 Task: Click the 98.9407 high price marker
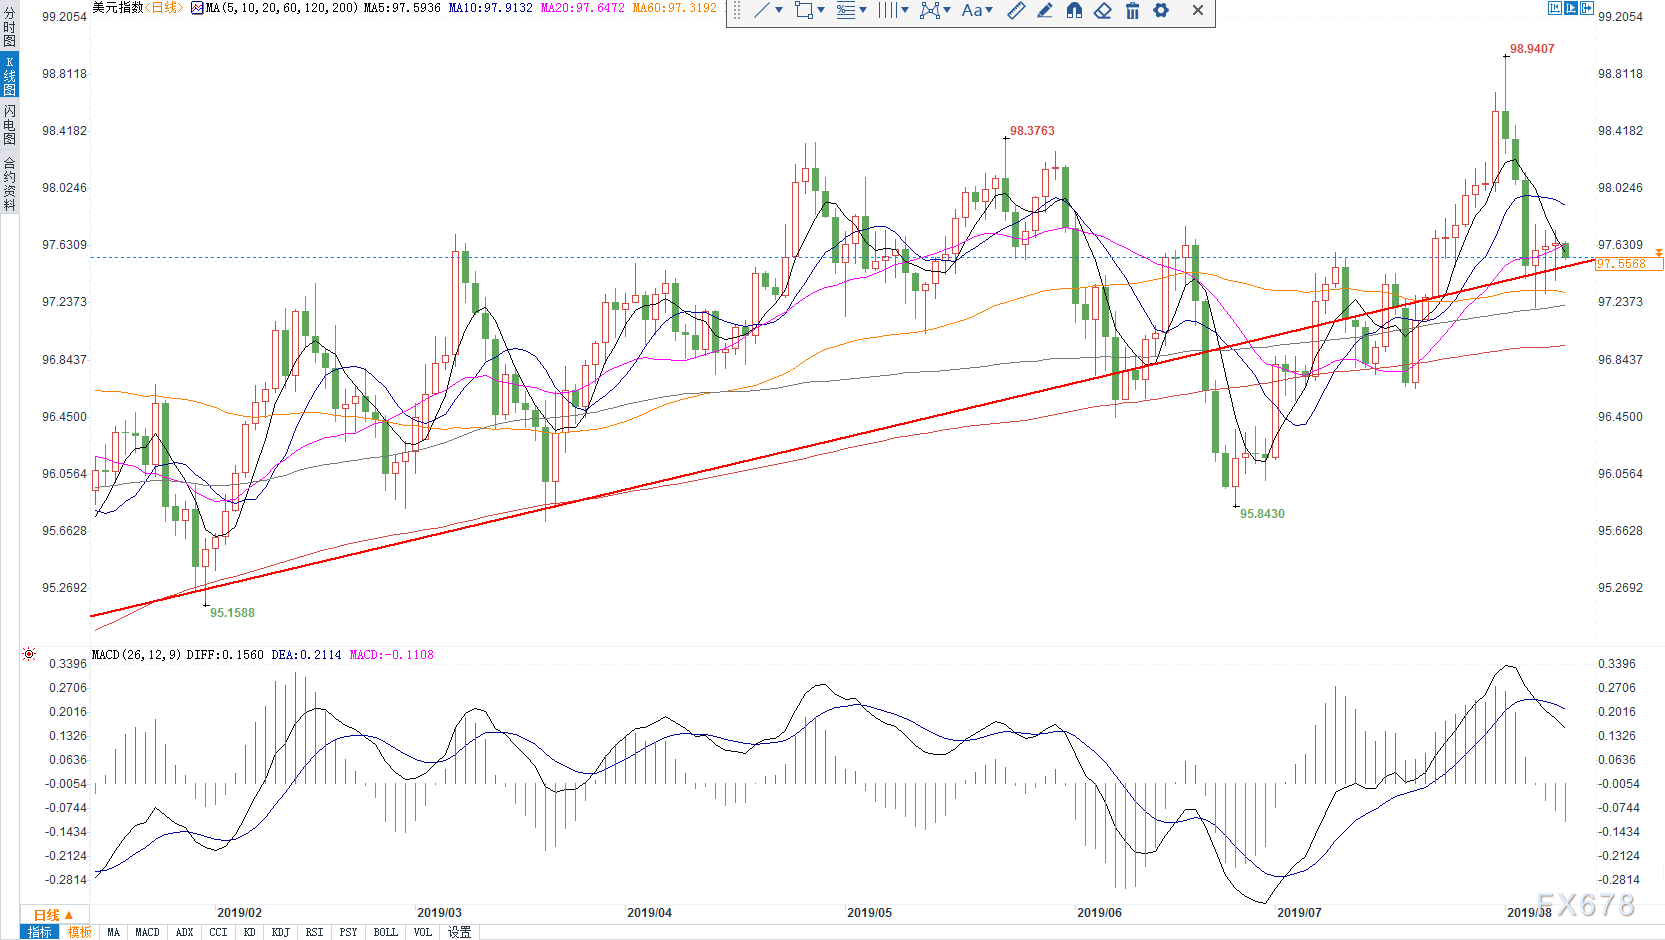pos(1532,49)
